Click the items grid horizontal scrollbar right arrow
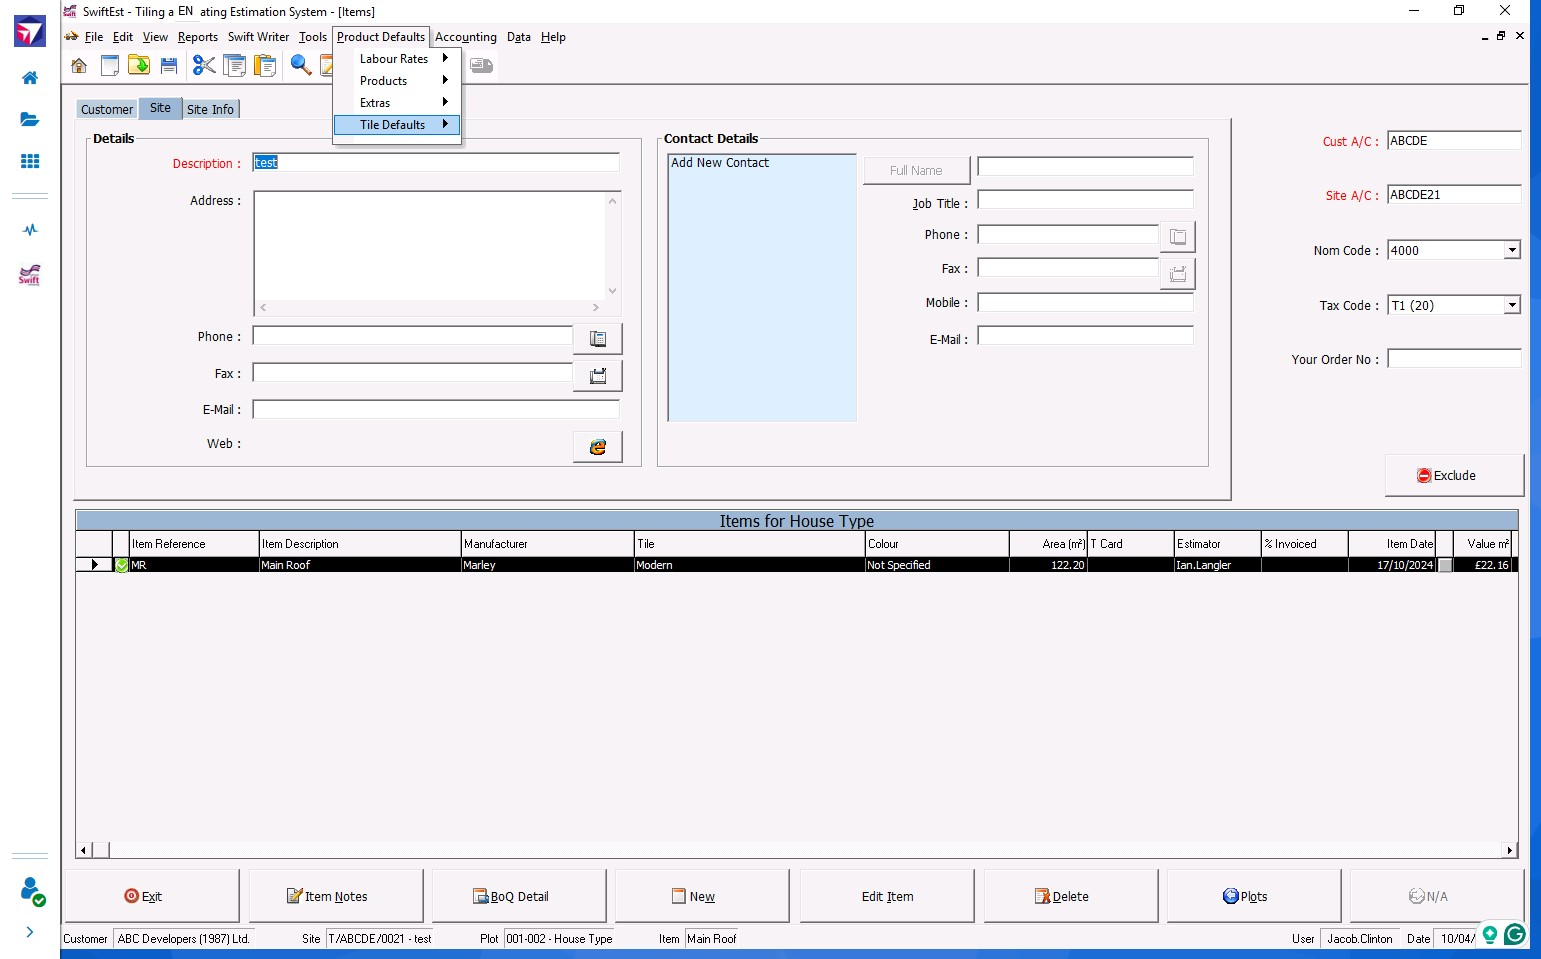The height and width of the screenshot is (959, 1541). pos(1509,850)
